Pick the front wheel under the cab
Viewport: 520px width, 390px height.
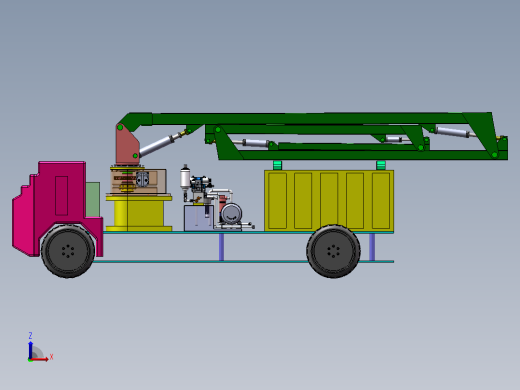tap(68, 251)
